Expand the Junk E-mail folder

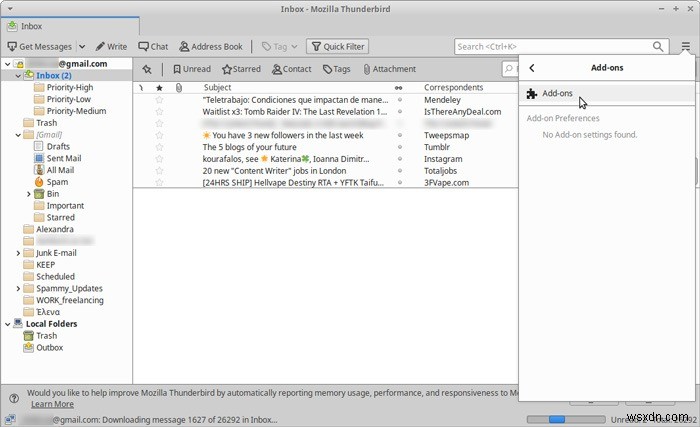18,253
